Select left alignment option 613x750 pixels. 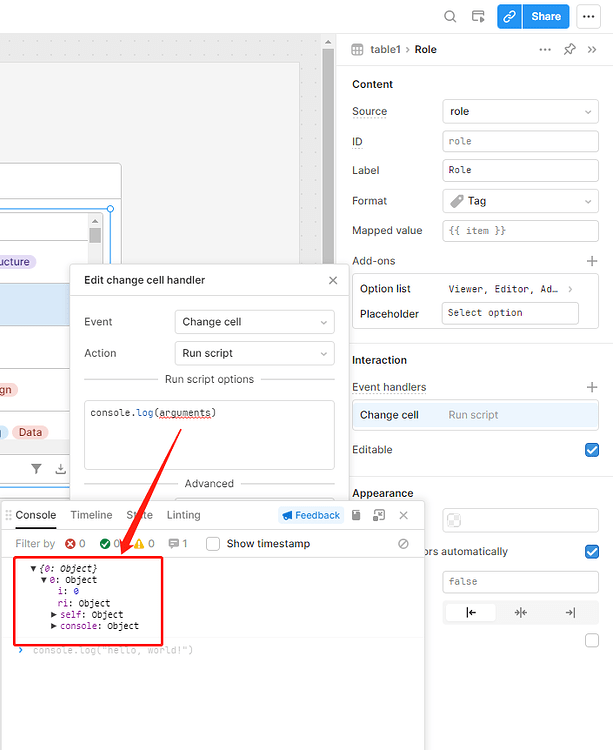click(x=471, y=613)
